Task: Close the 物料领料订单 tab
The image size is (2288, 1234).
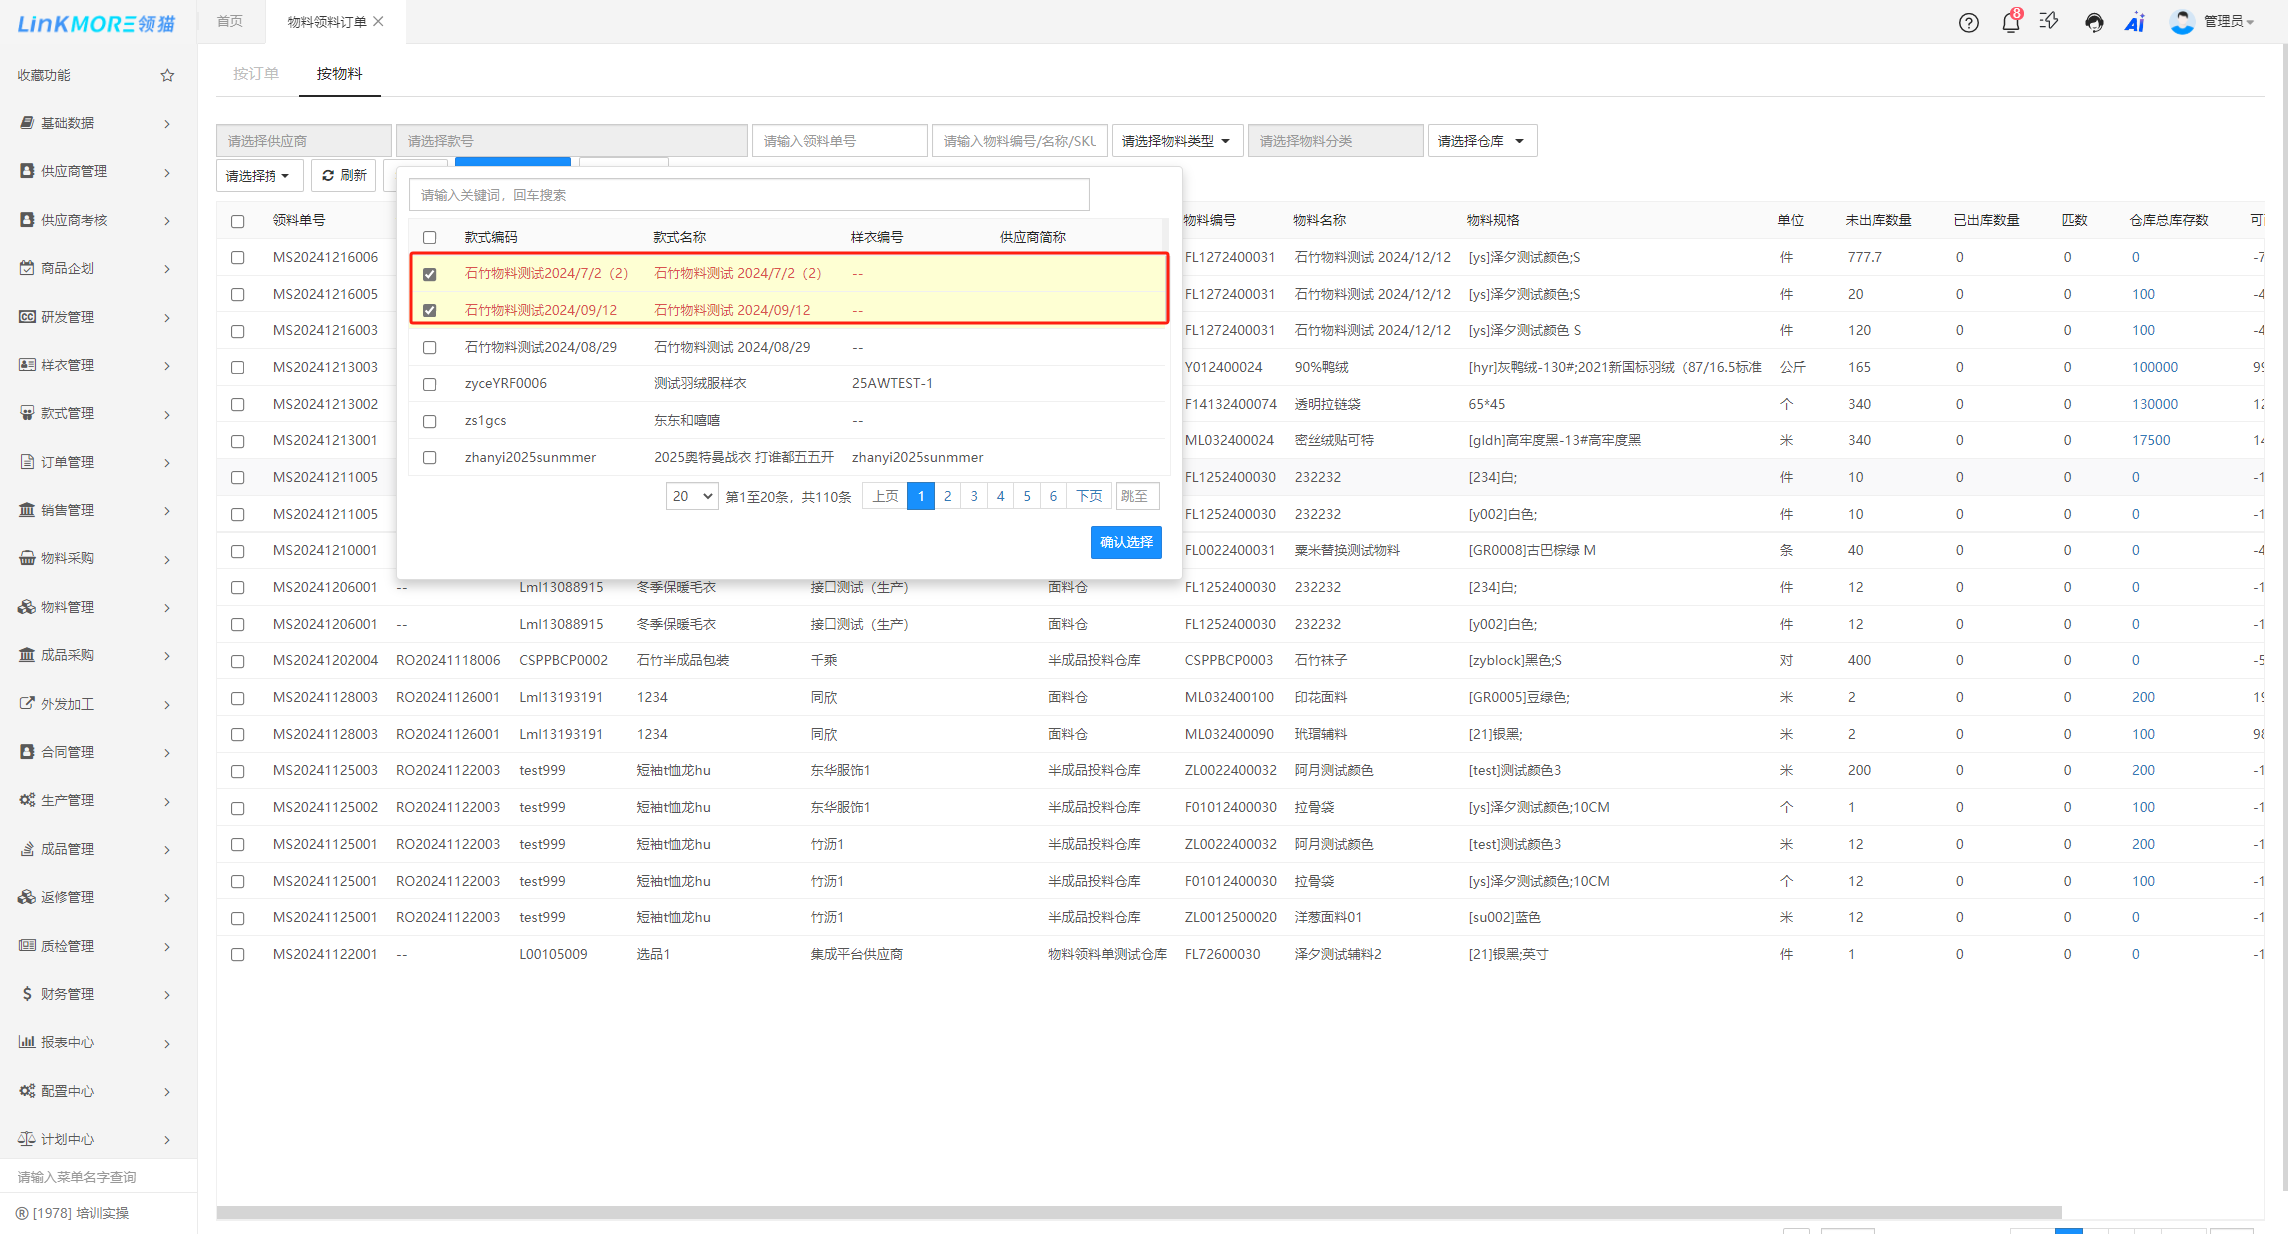Action: coord(379,21)
